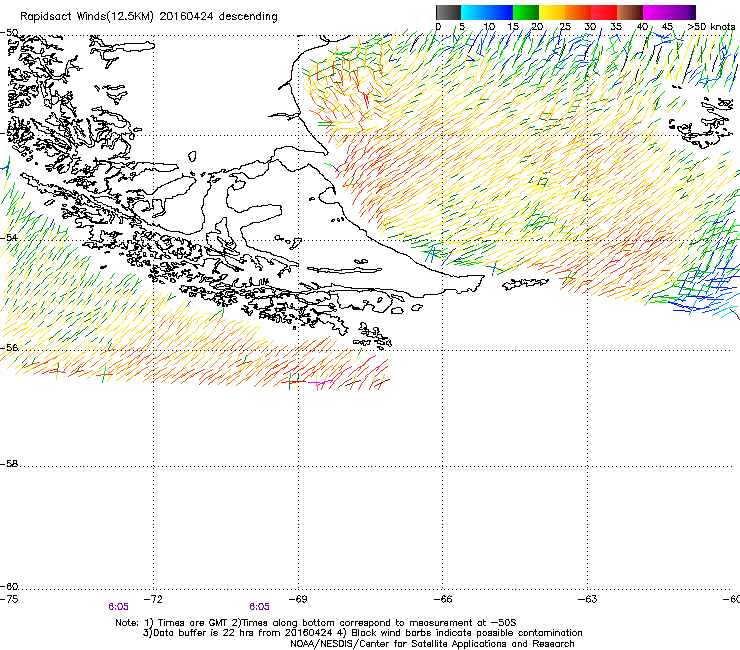
Task: Click the ">50 knots" legend label
Action: [x=711, y=26]
